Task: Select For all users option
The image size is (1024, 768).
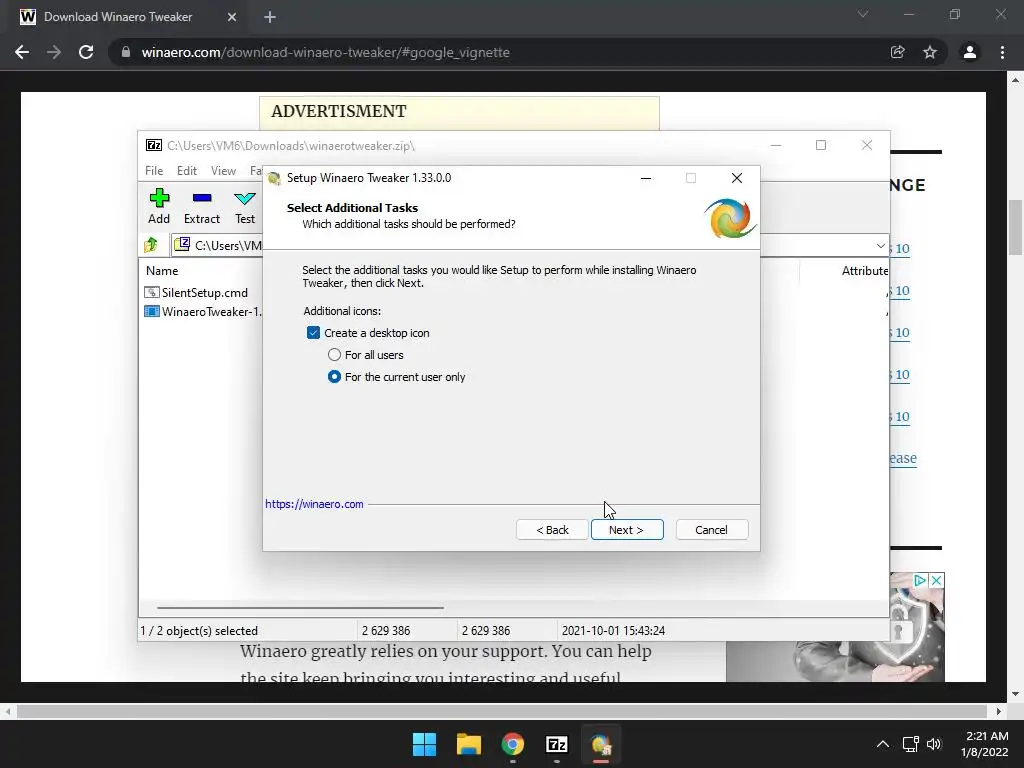Action: pyautogui.click(x=334, y=355)
